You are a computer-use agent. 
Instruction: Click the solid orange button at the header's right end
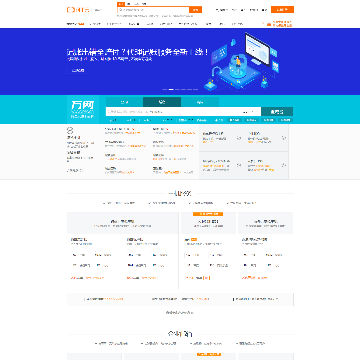282,10
